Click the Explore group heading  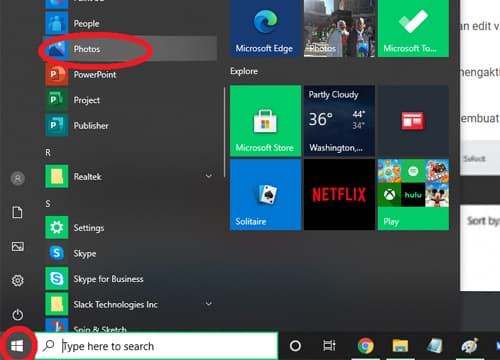point(244,71)
